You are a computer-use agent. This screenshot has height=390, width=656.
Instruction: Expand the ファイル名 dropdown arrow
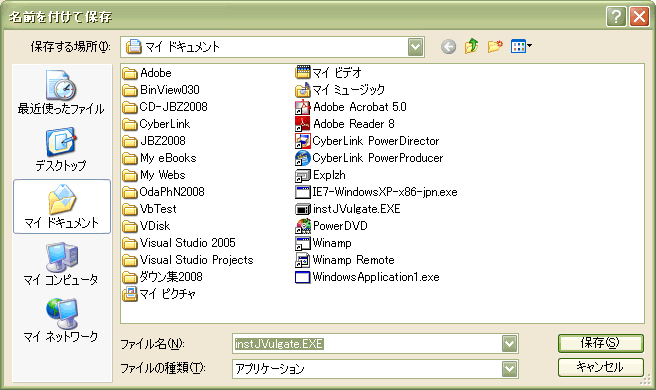pos(509,344)
